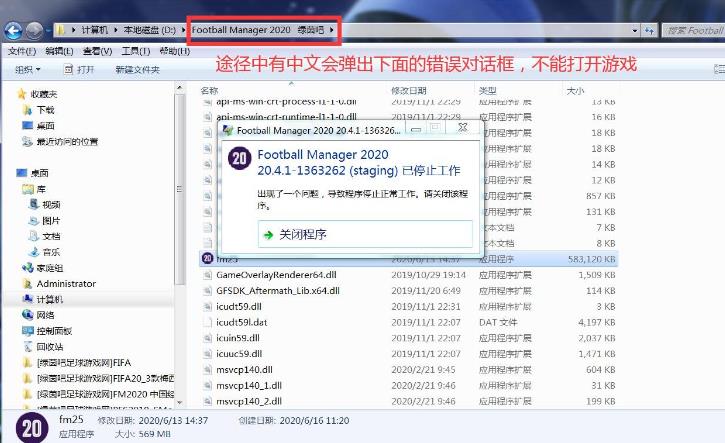Open the 组织 dropdown in toolbar
Viewport: 725px width, 443px height.
(x=28, y=70)
